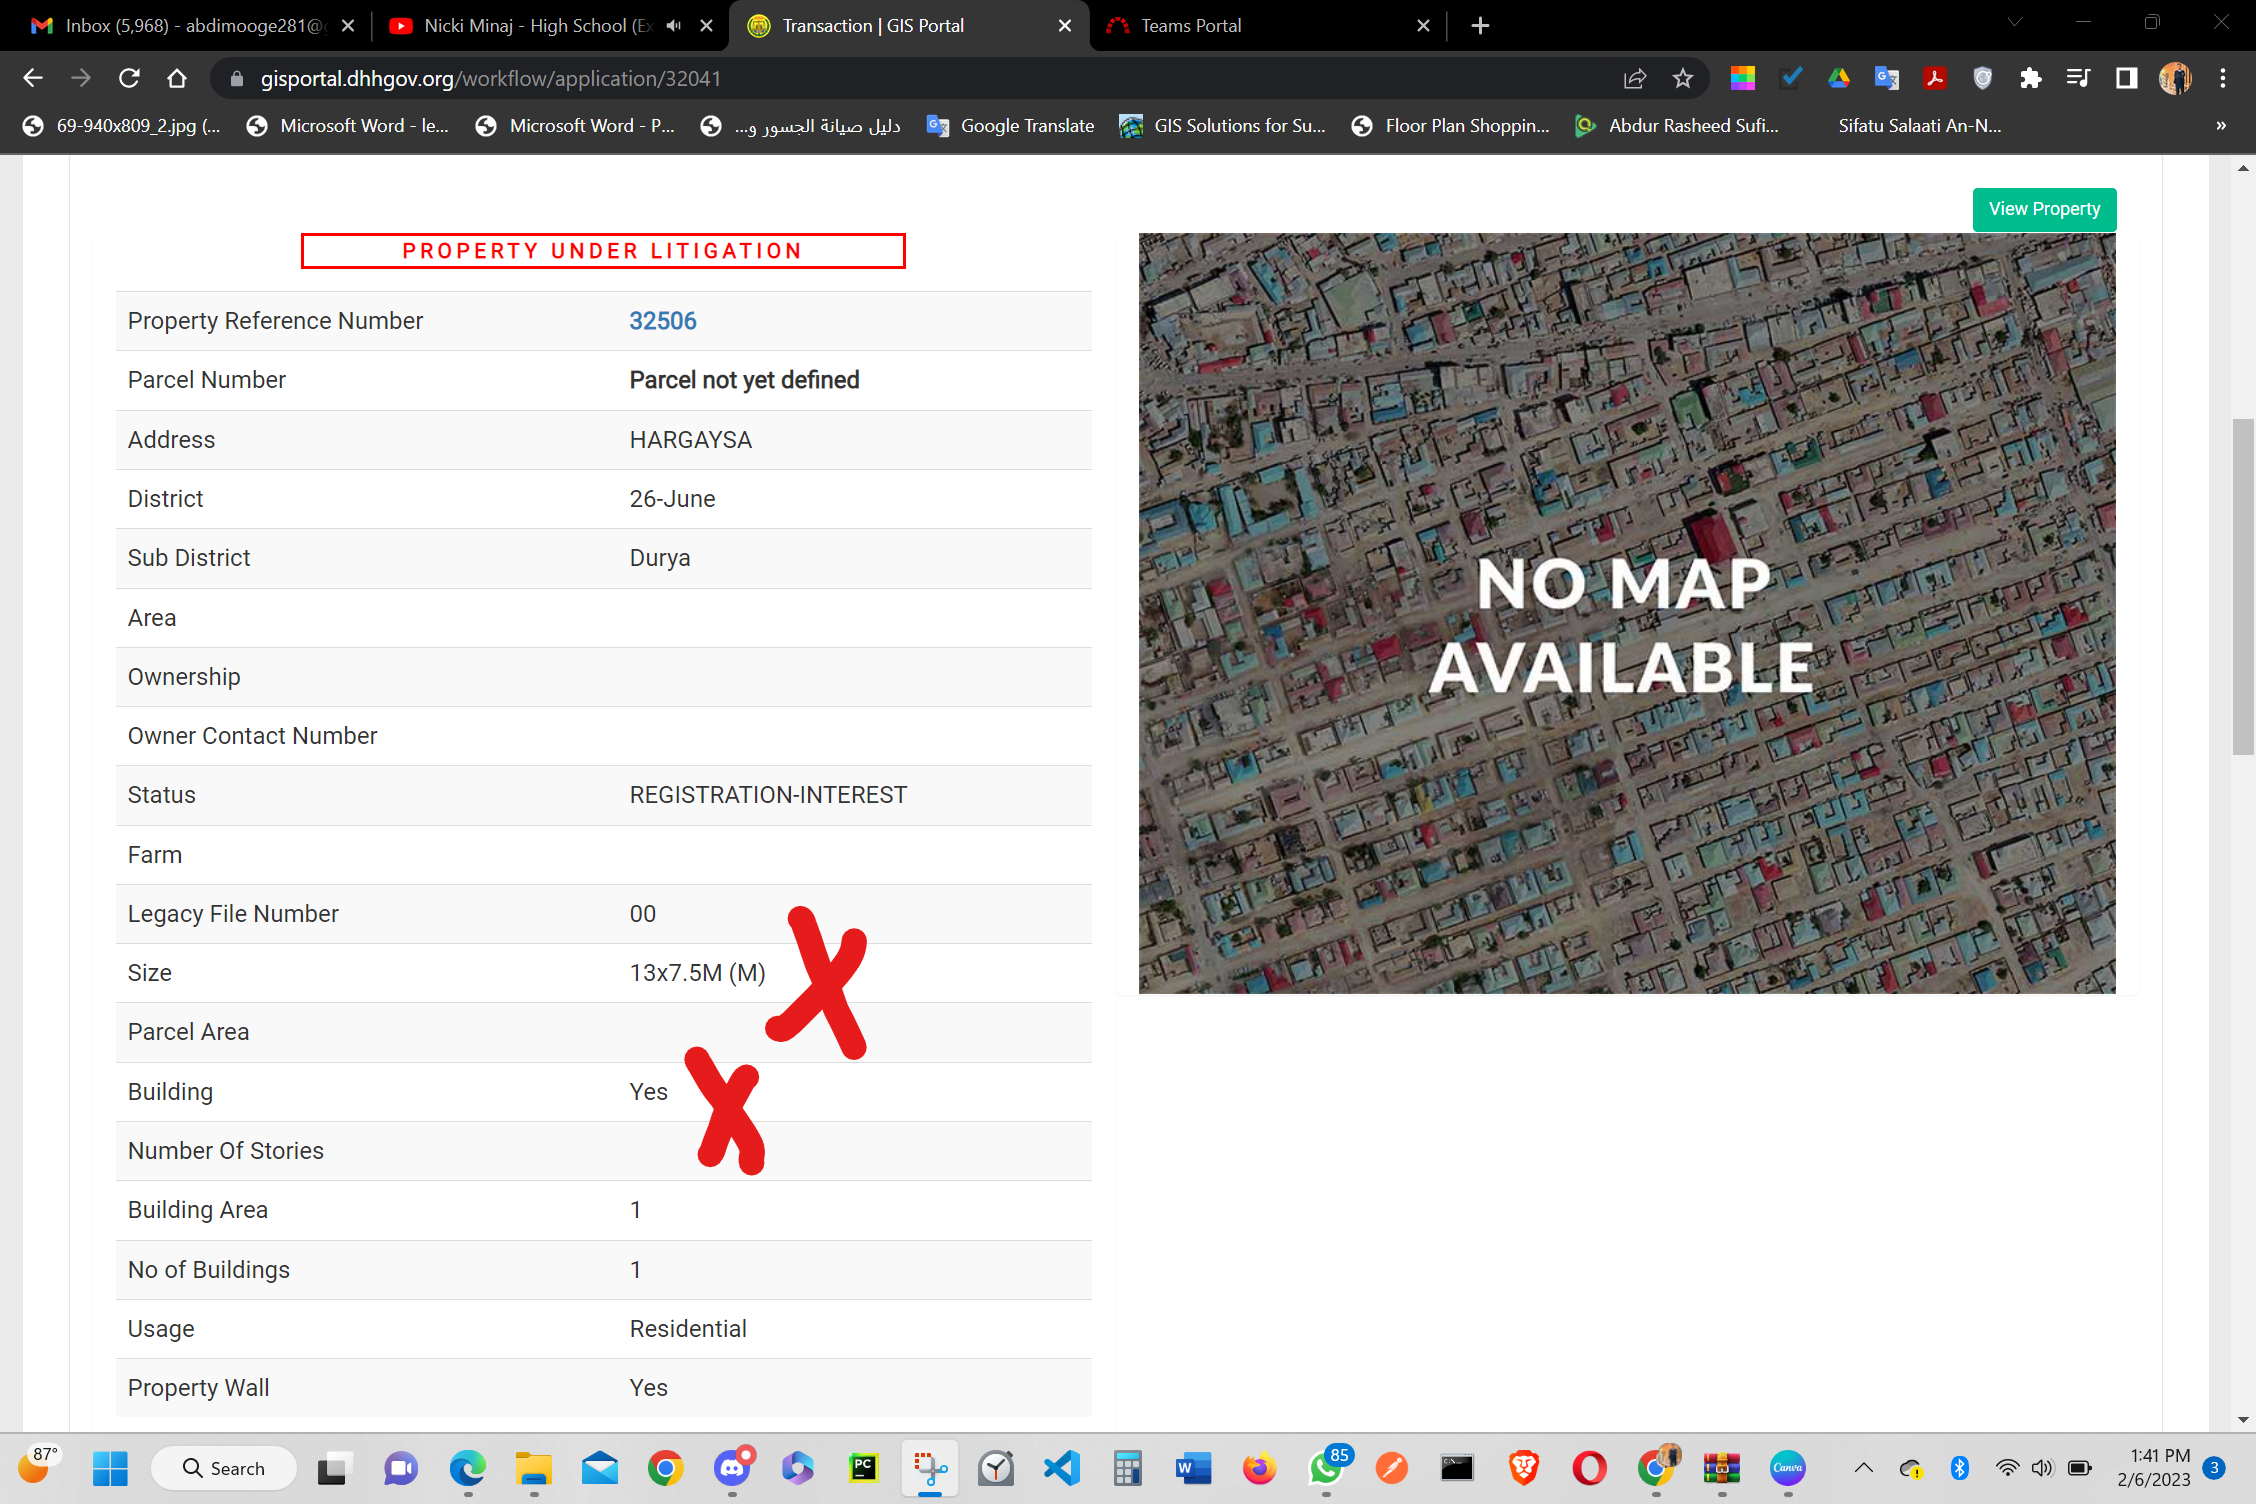Open Microsoft Edge from the taskbar
This screenshot has width=2256, height=1504.
point(467,1468)
